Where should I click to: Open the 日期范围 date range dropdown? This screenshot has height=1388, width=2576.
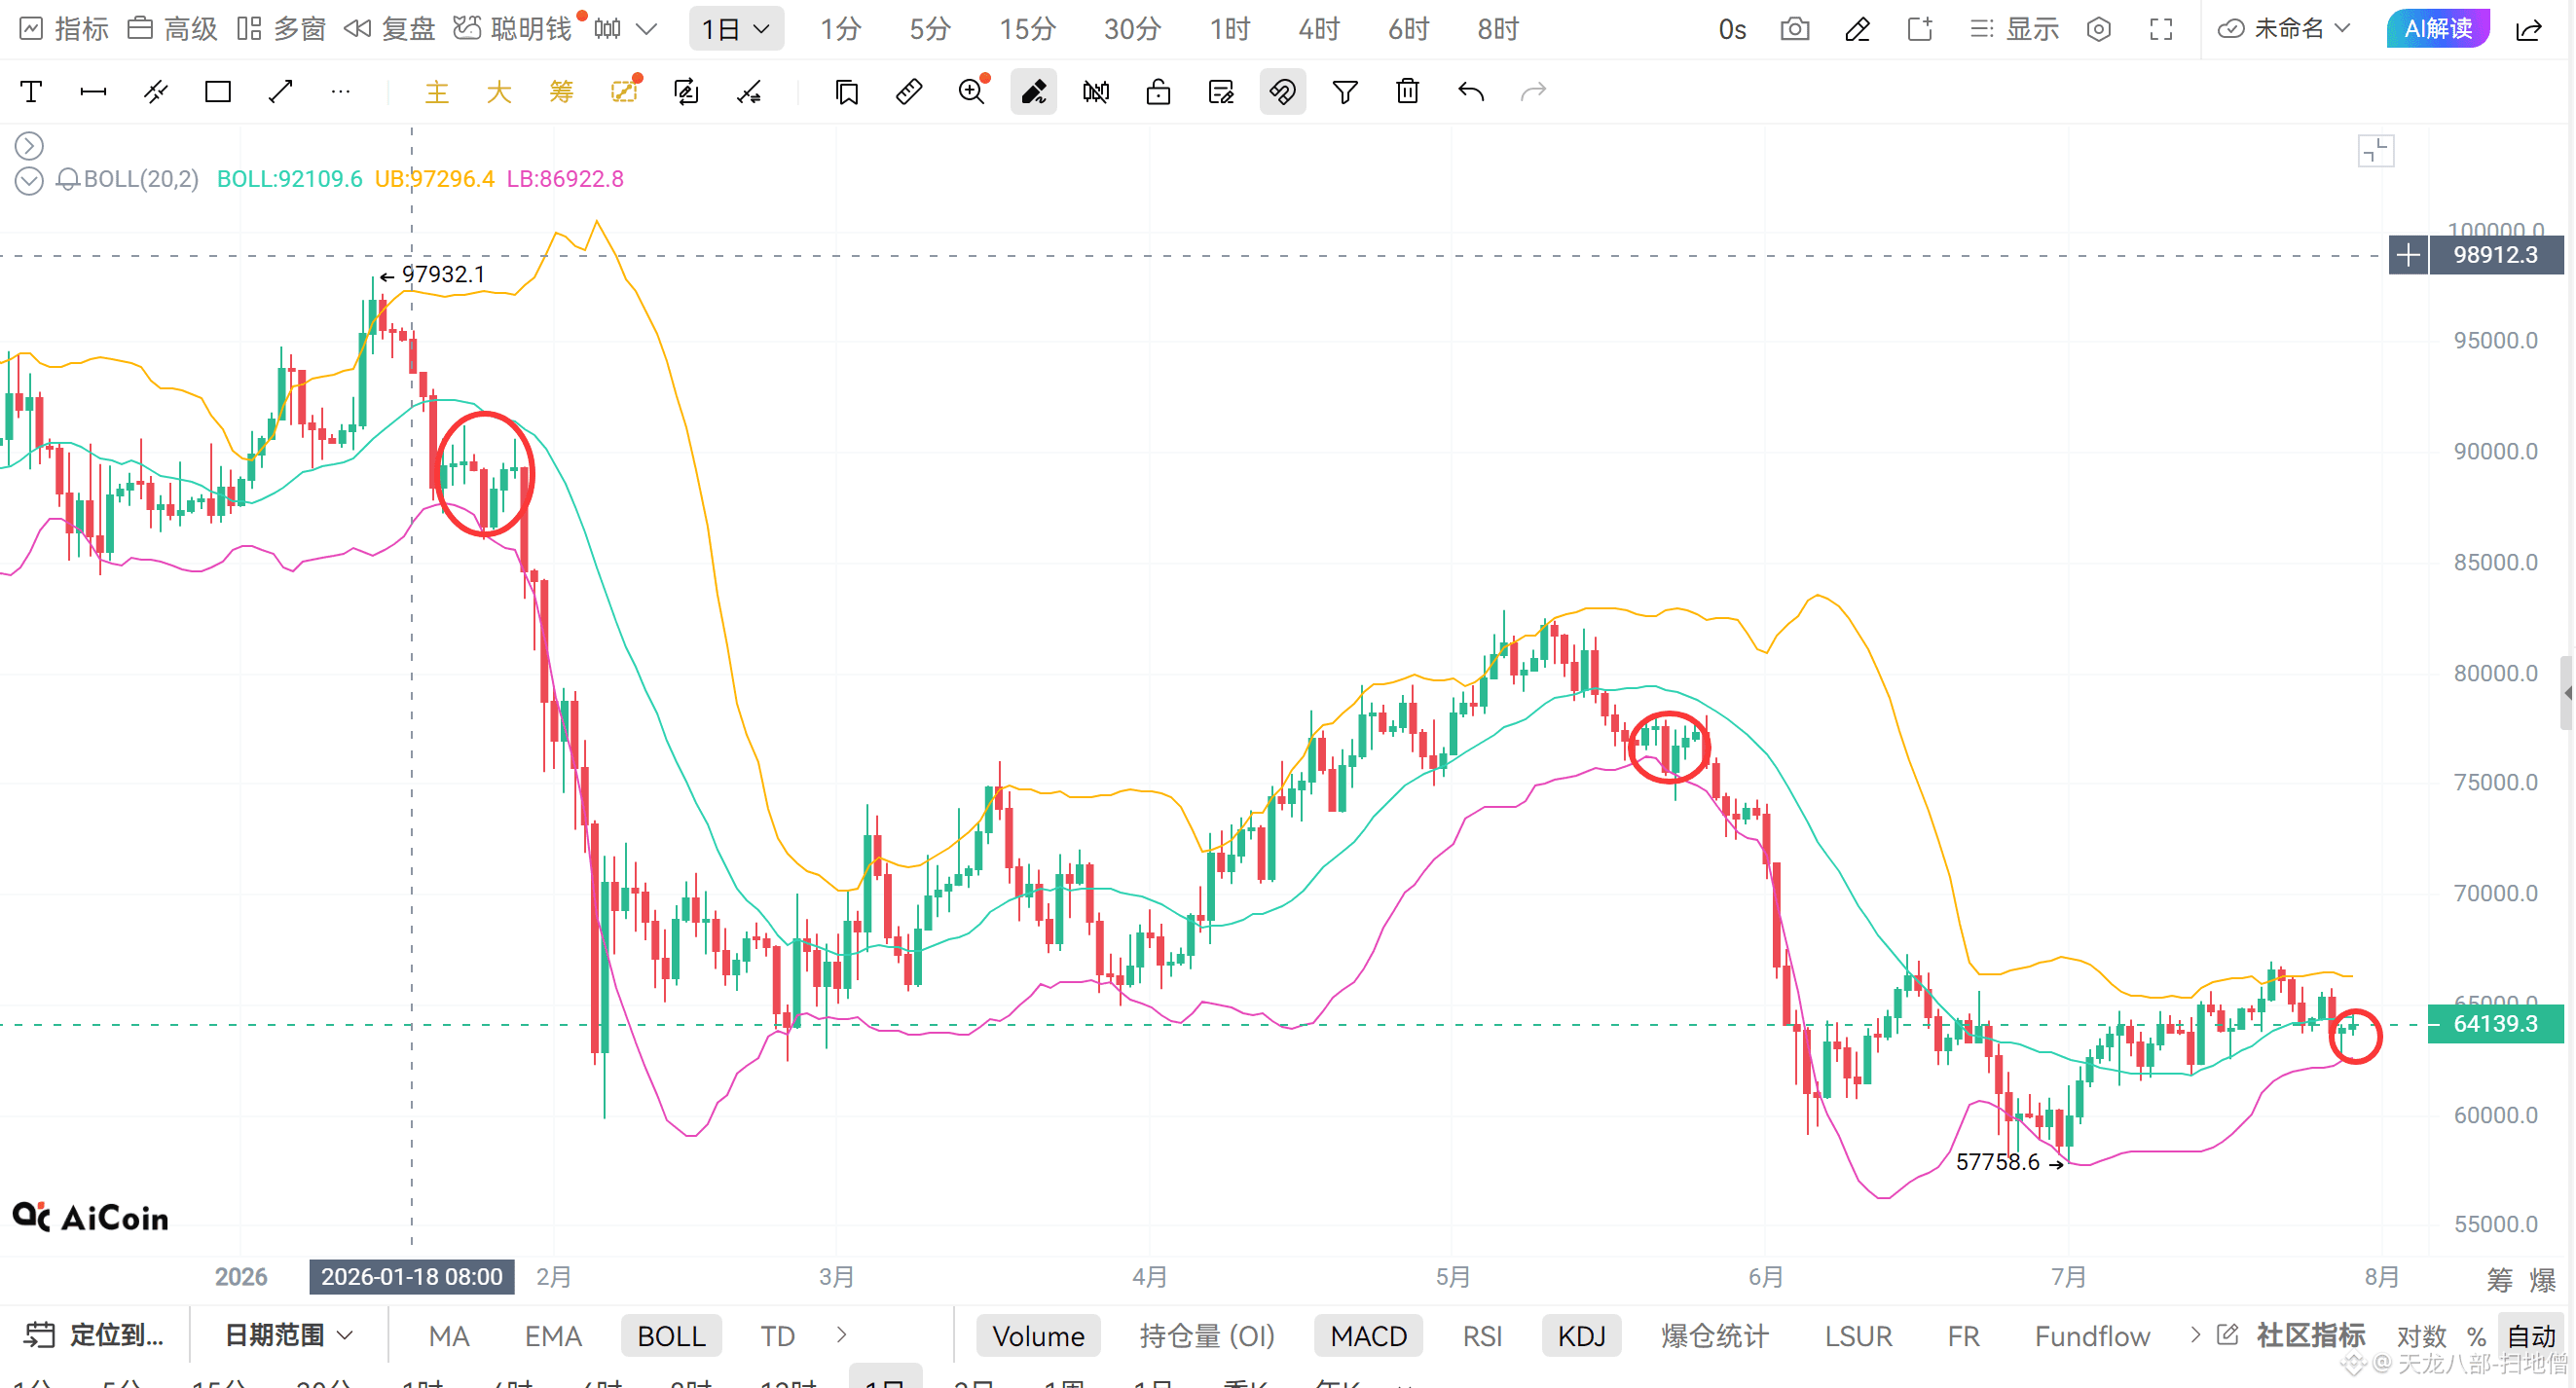click(288, 1335)
